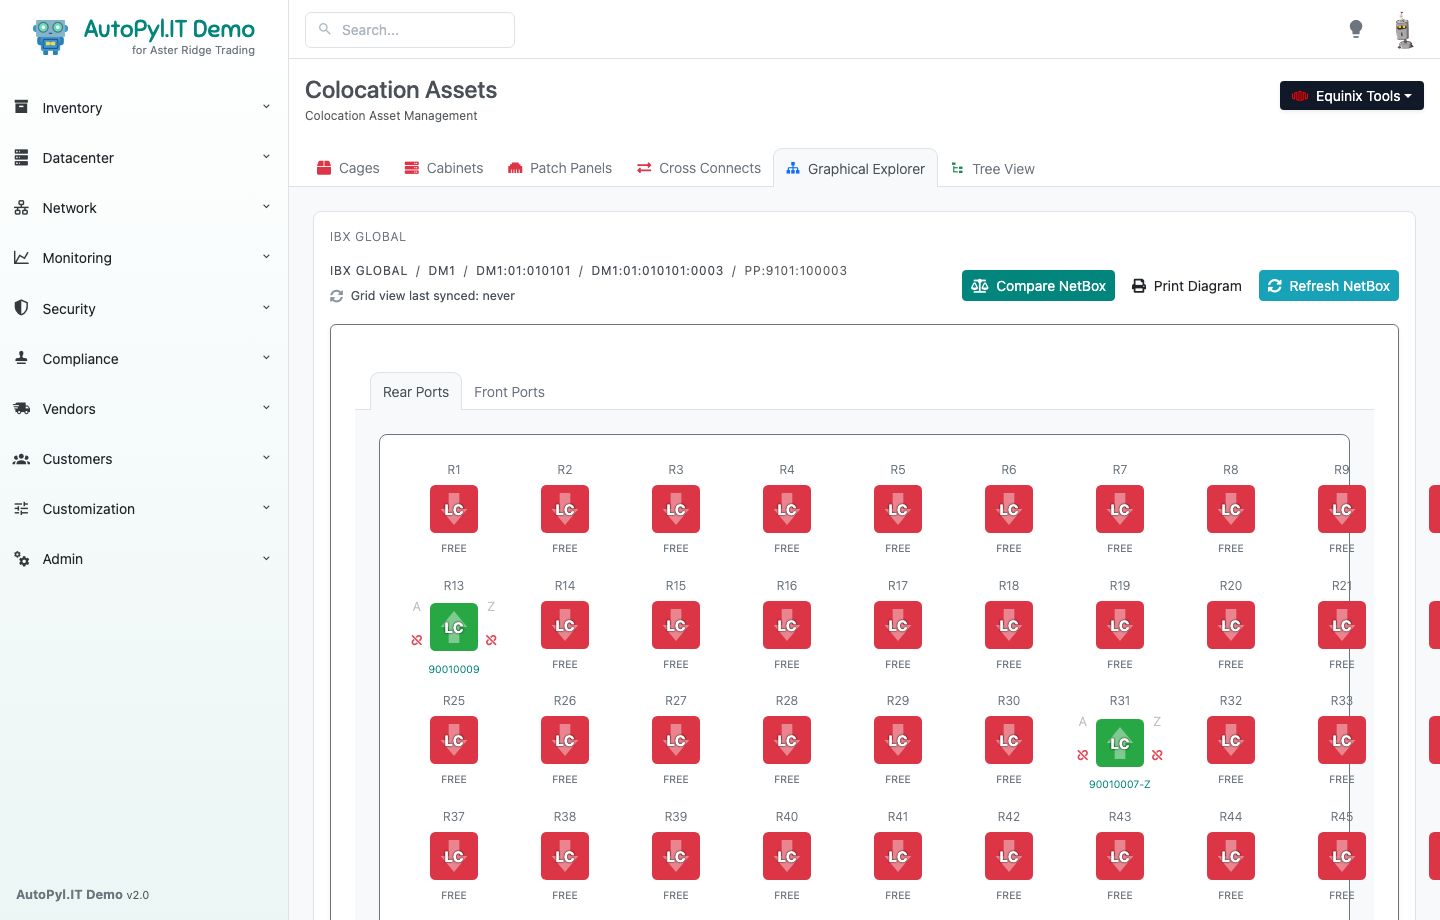
Task: Expand the Compliance sidebar menu
Action: 144,359
